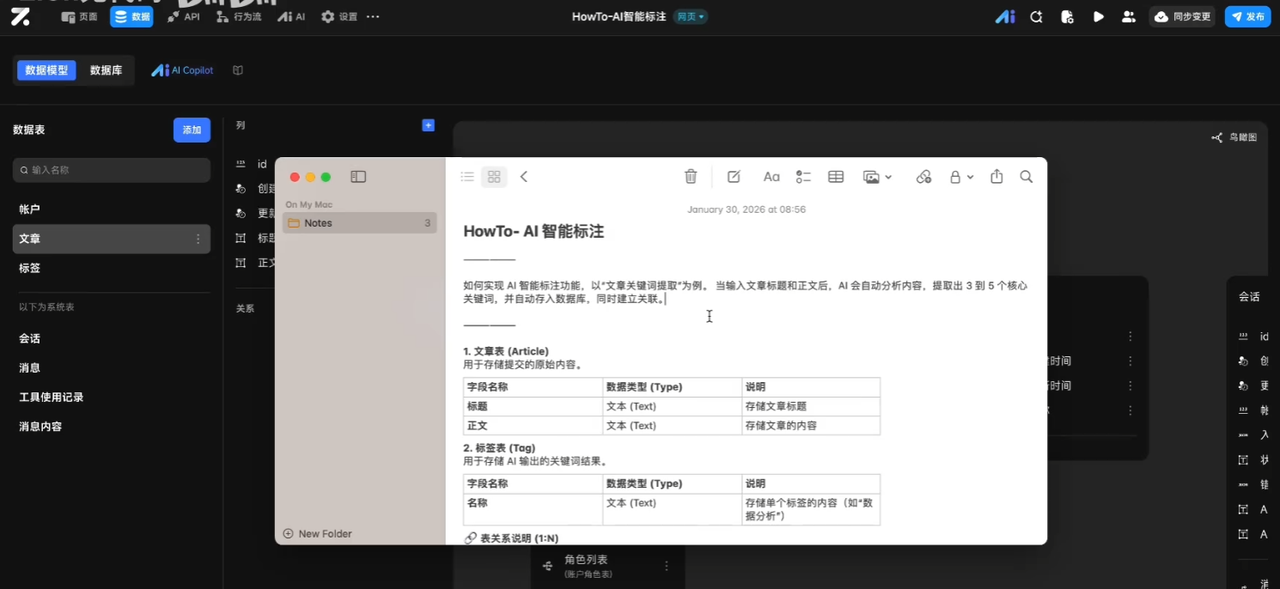
Task: Open the 页面 (Pages) tab
Action: pyautogui.click(x=80, y=17)
